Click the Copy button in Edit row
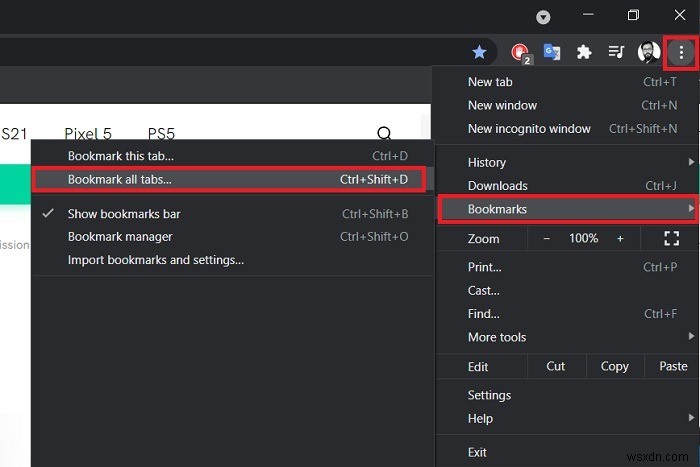The image size is (700, 467). (x=615, y=366)
